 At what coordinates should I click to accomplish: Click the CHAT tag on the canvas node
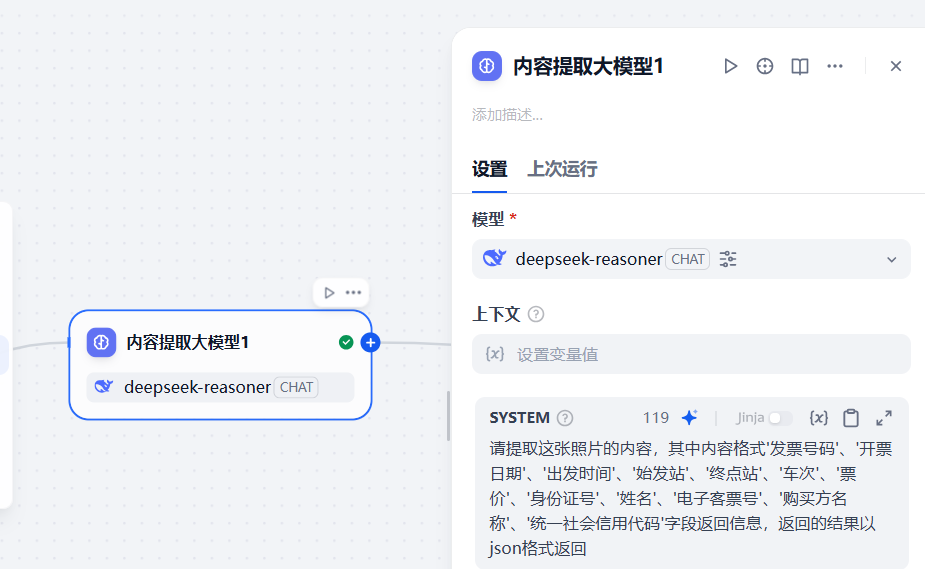pos(296,387)
